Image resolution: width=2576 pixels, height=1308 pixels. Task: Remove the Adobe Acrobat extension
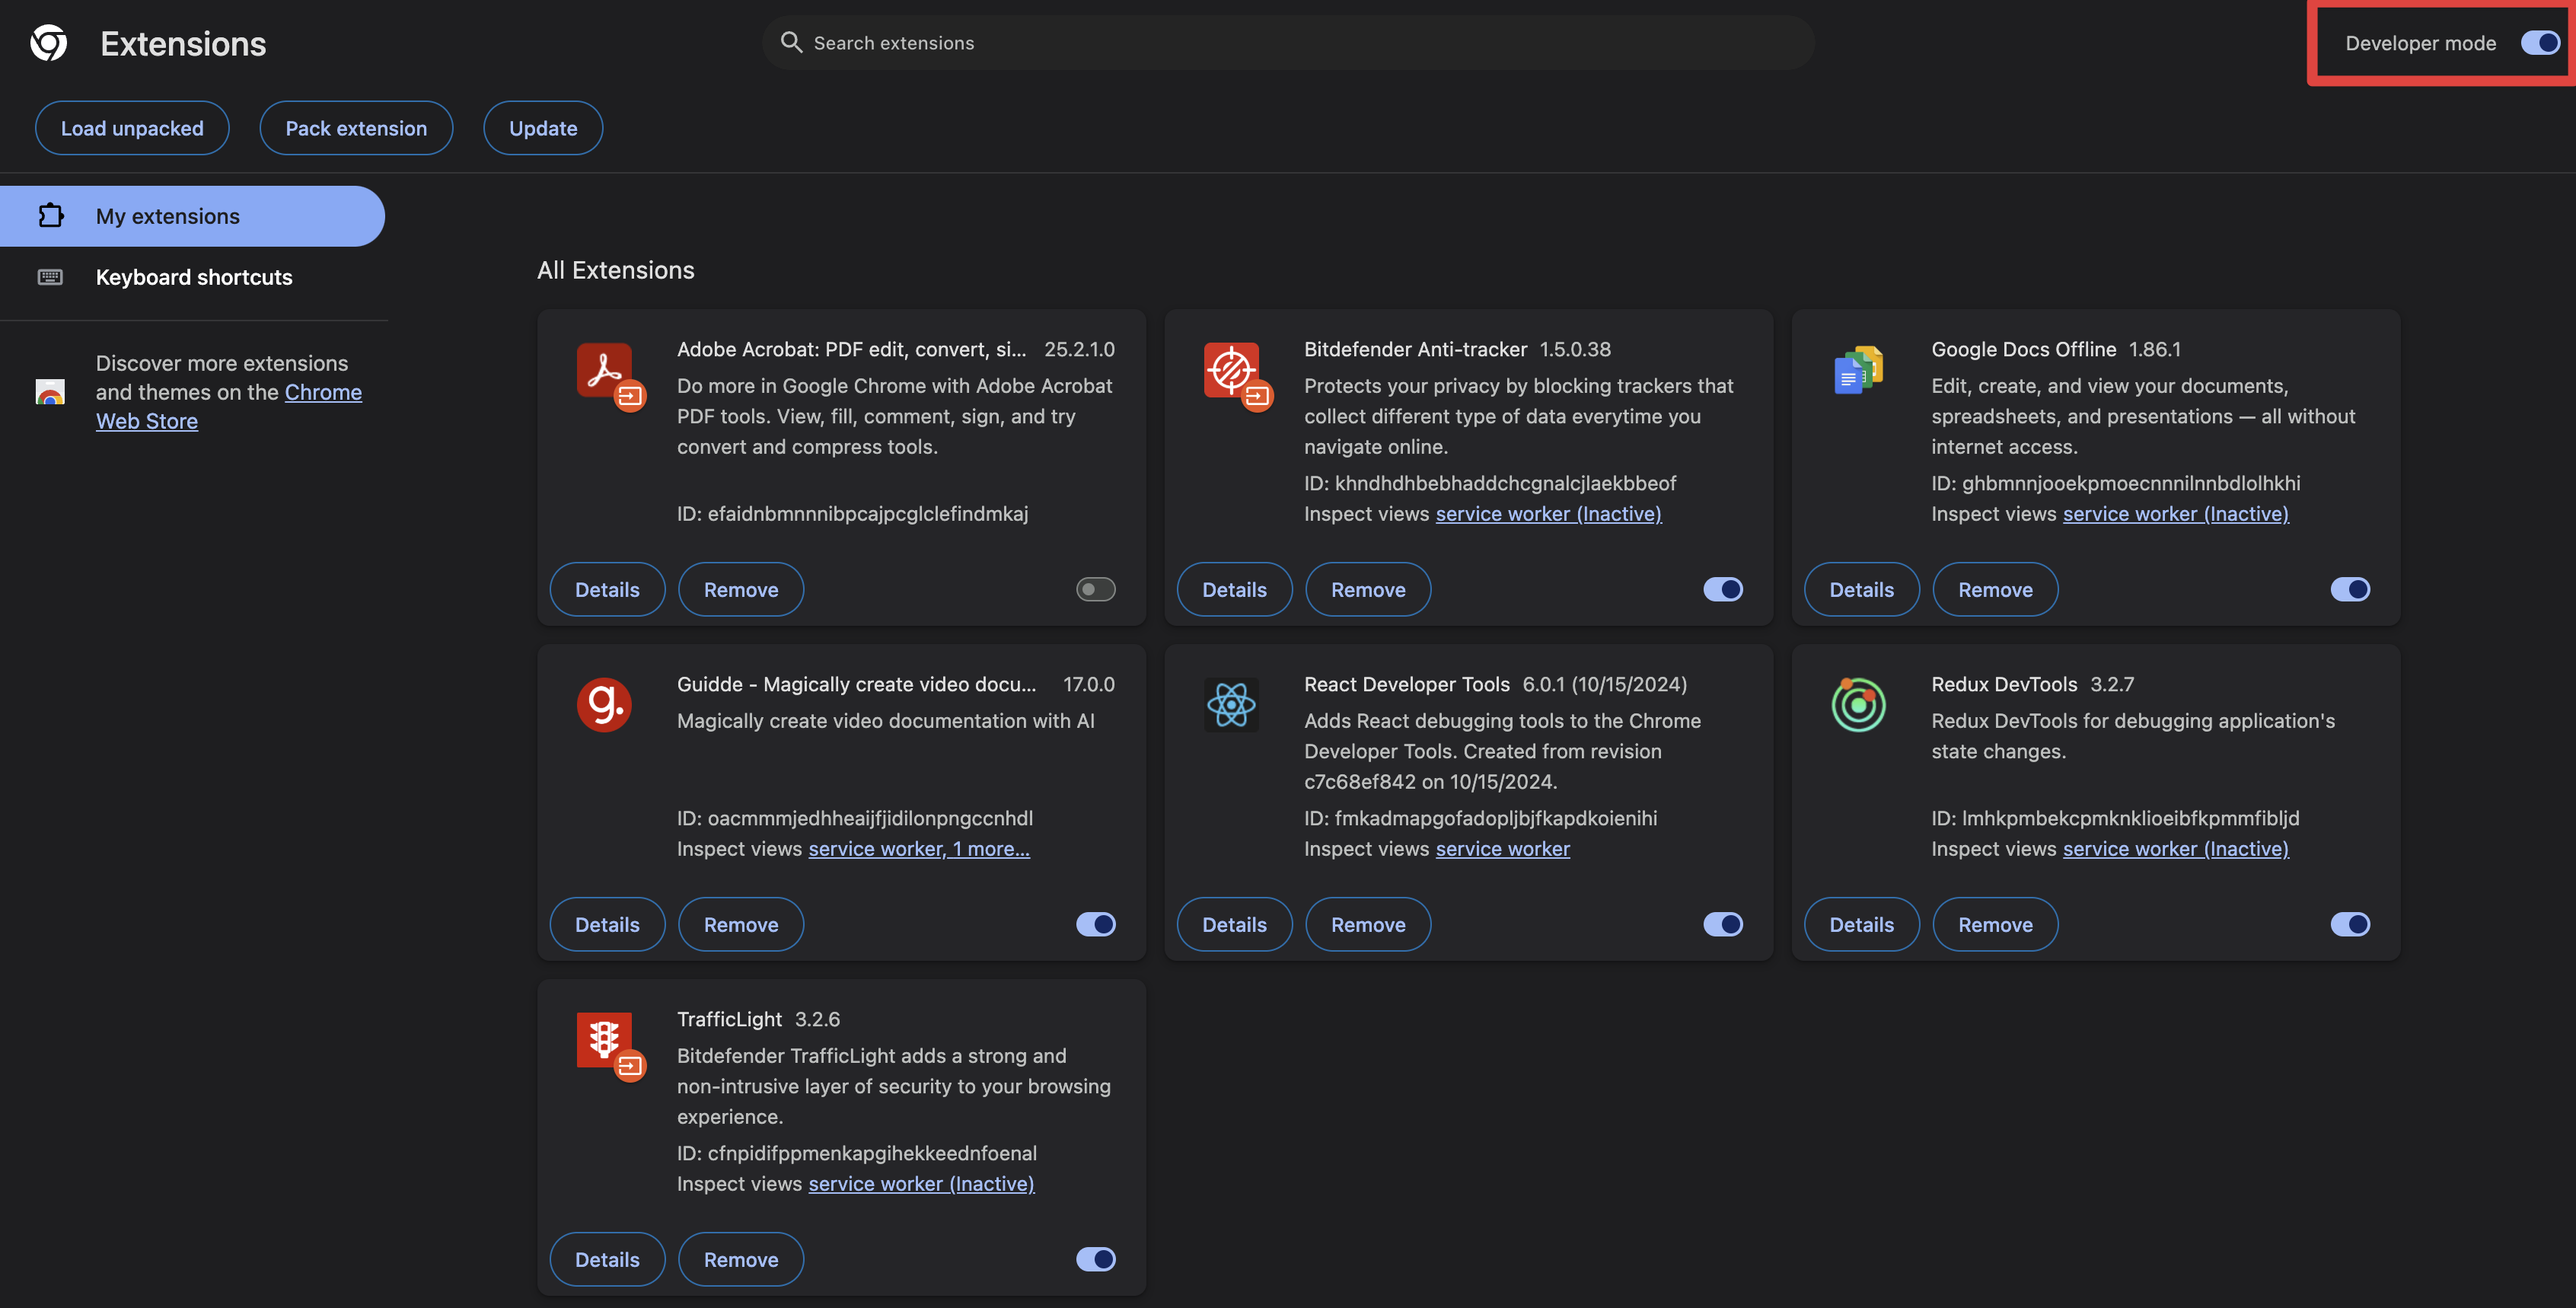741,589
